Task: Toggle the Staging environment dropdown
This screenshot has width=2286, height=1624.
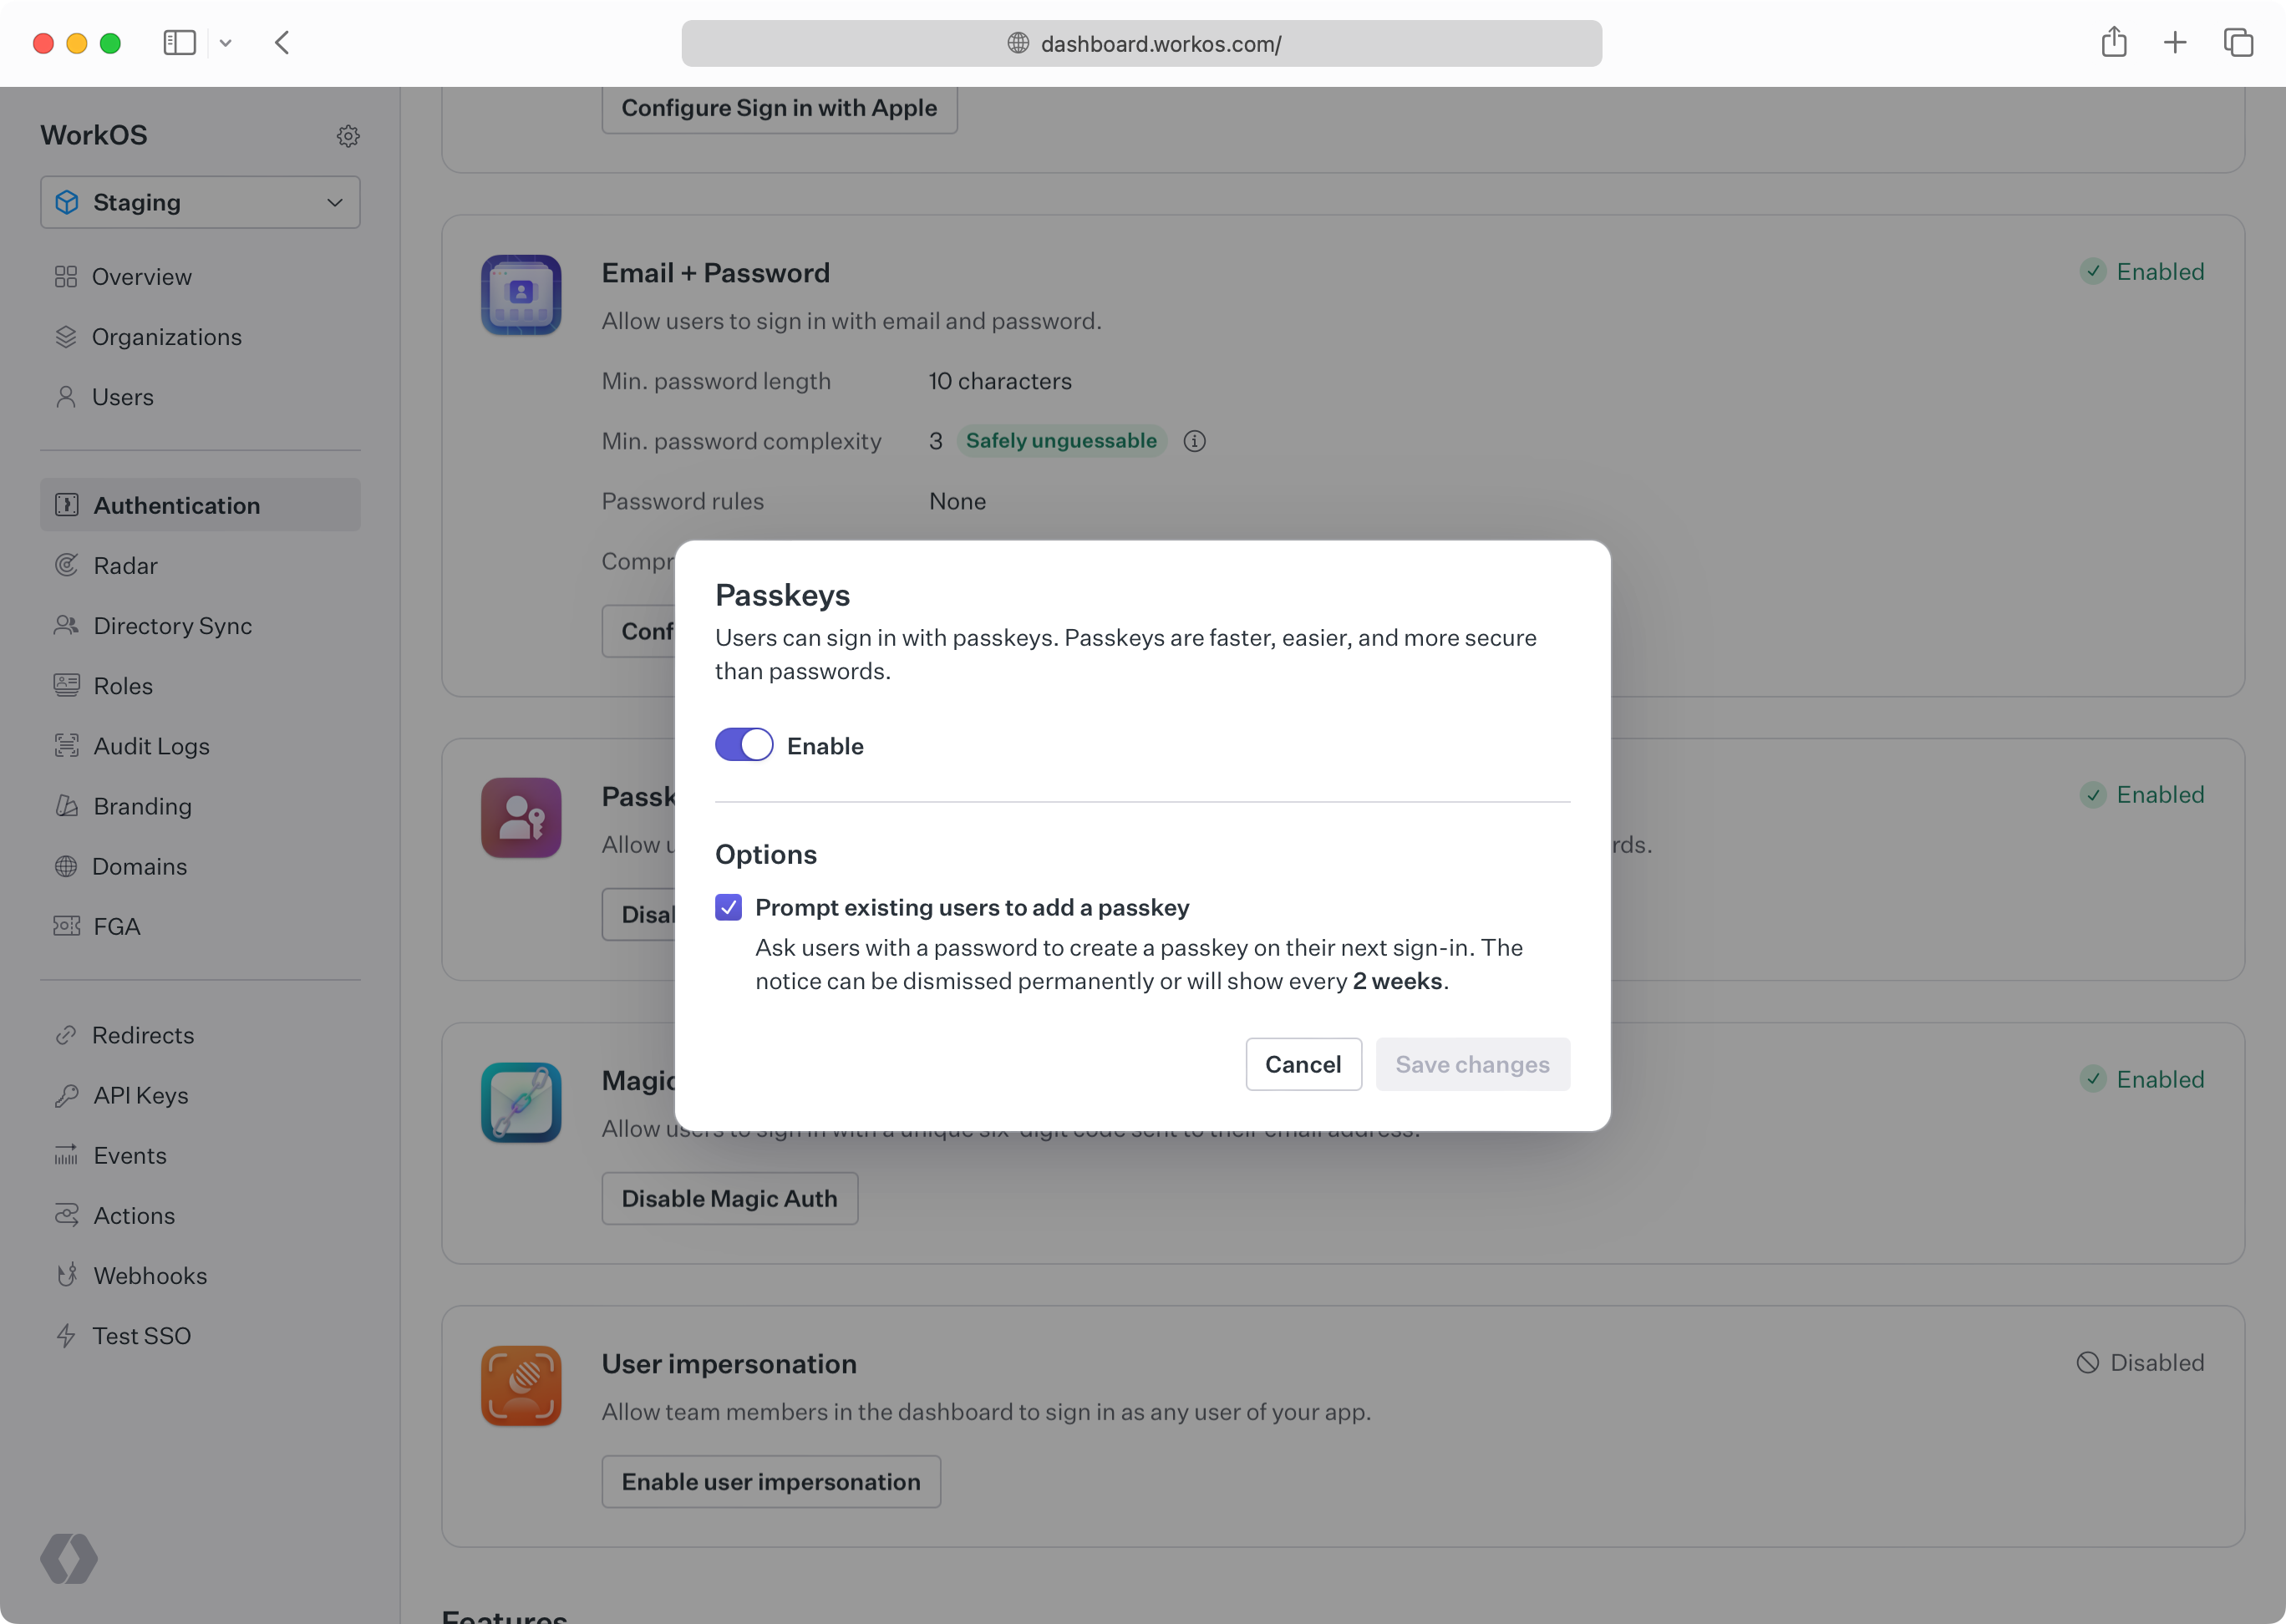Action: [x=199, y=202]
